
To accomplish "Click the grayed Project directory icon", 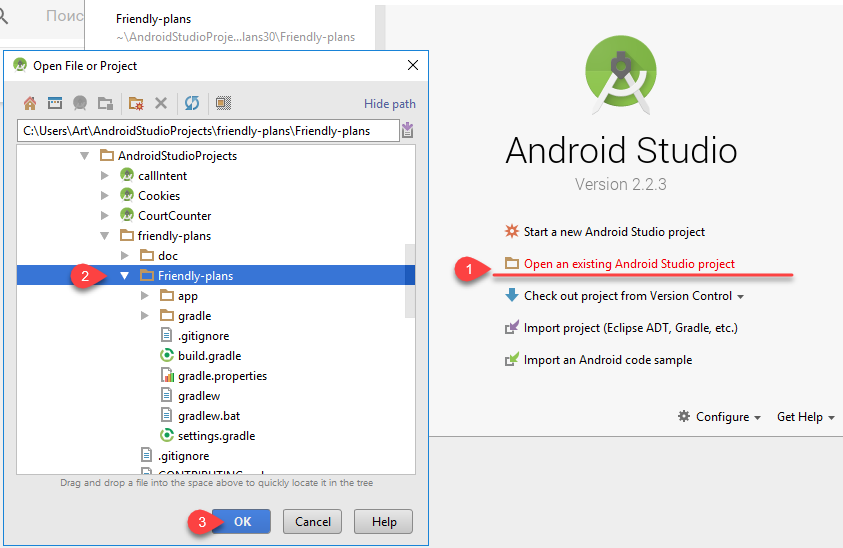I will [x=80, y=103].
